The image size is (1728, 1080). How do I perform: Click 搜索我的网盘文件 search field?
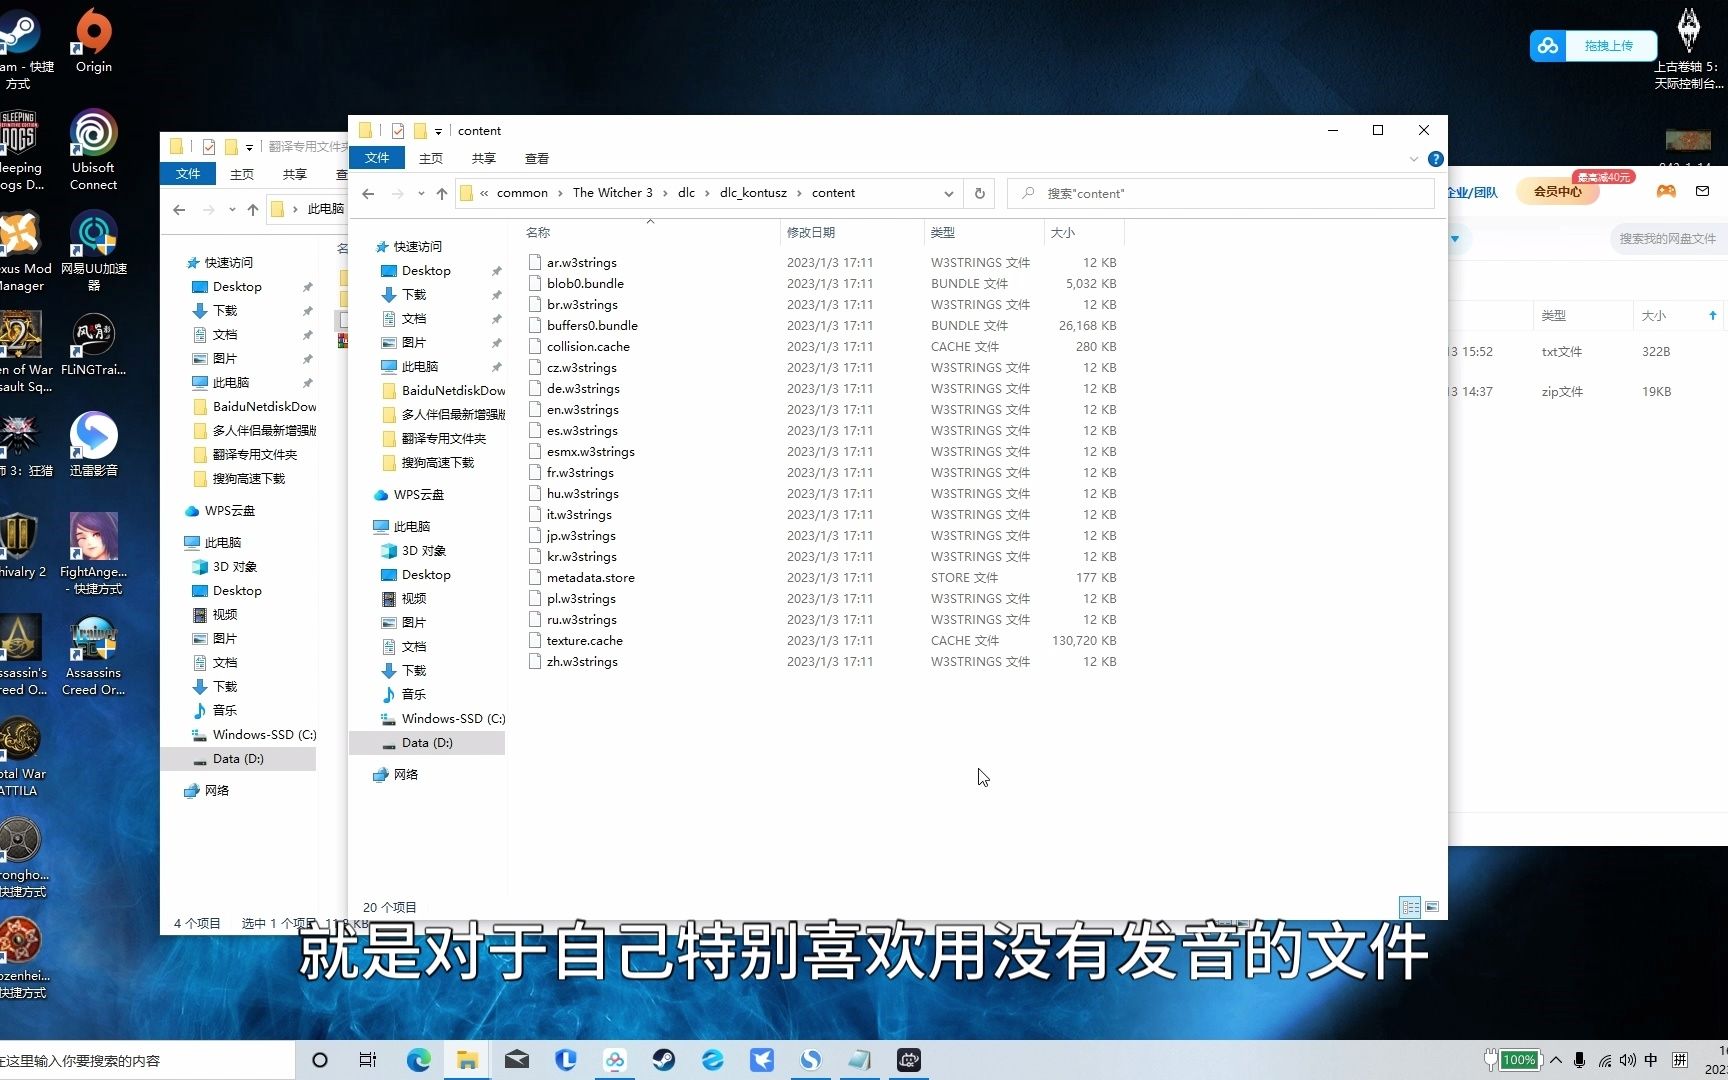[1668, 238]
